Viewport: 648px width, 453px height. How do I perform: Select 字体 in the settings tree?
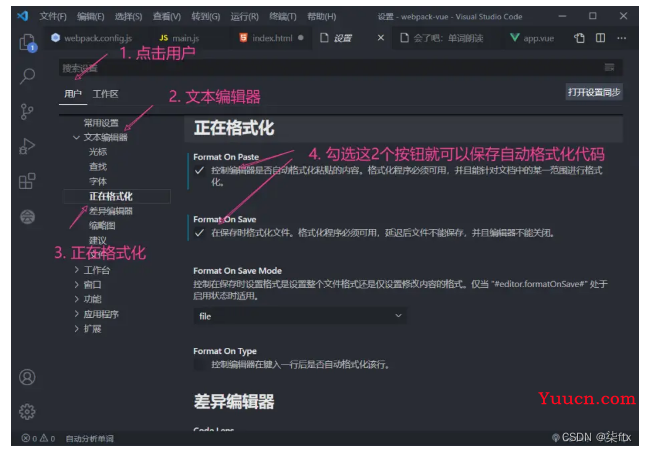[98, 181]
